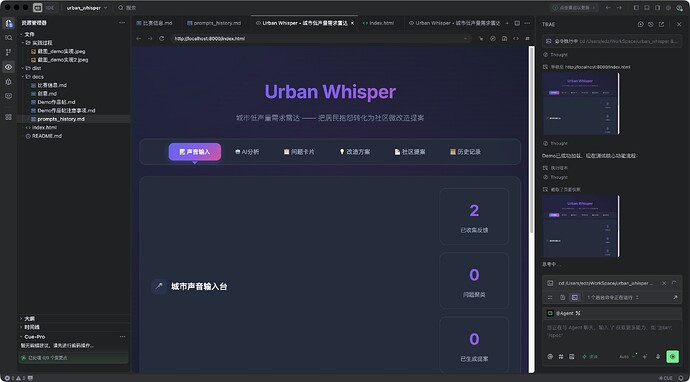The image size is (690, 382).
Task: Select the 历史记录 tab in the web app
Action: pos(465,152)
